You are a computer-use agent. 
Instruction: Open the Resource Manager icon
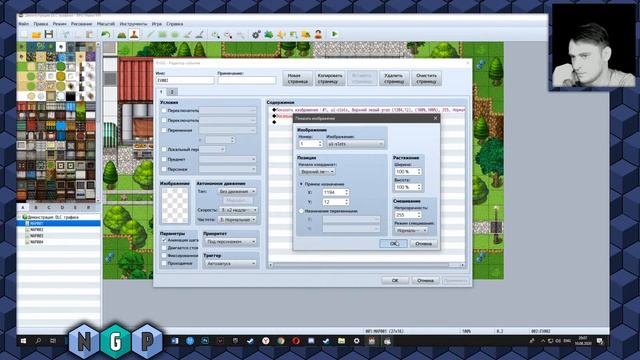(x=306, y=35)
